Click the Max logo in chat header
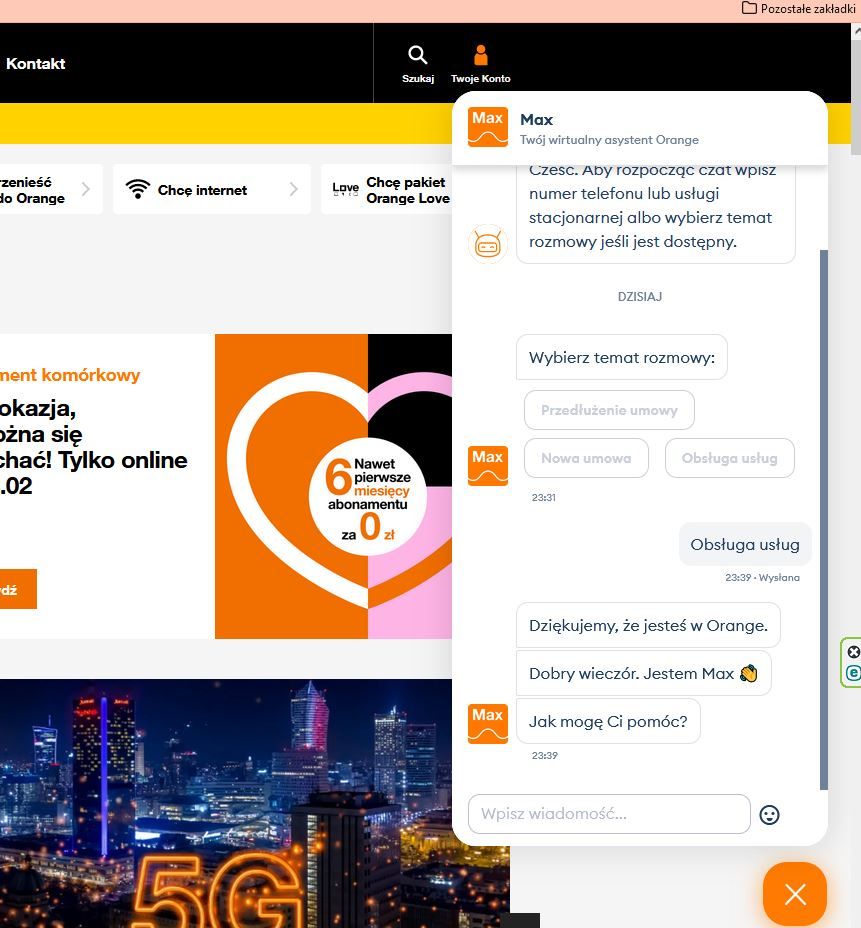Image resolution: width=861 pixels, height=928 pixels. 488,127
